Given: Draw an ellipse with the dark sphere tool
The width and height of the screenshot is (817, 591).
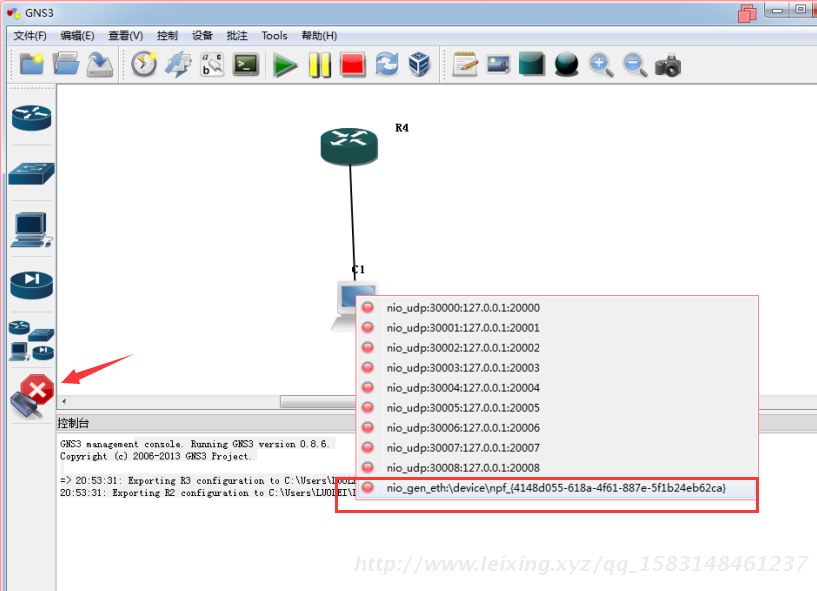Looking at the screenshot, I should (566, 65).
